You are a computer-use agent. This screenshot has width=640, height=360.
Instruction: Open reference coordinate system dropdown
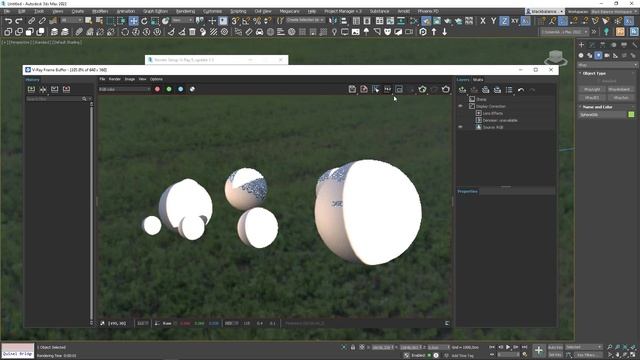coord(182,20)
